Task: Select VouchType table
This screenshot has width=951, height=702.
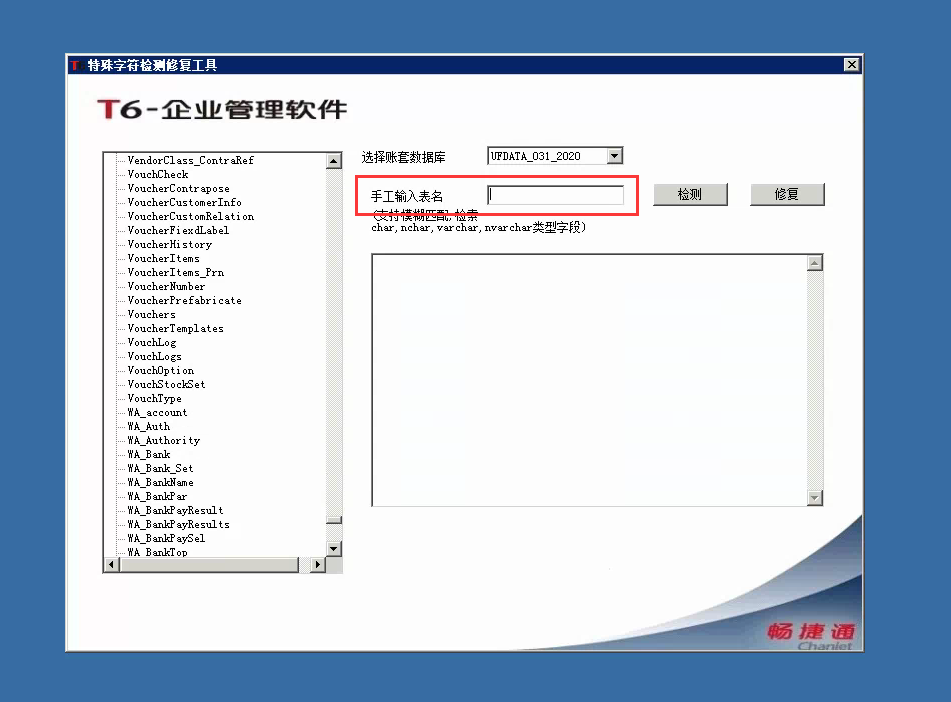Action: (x=155, y=398)
